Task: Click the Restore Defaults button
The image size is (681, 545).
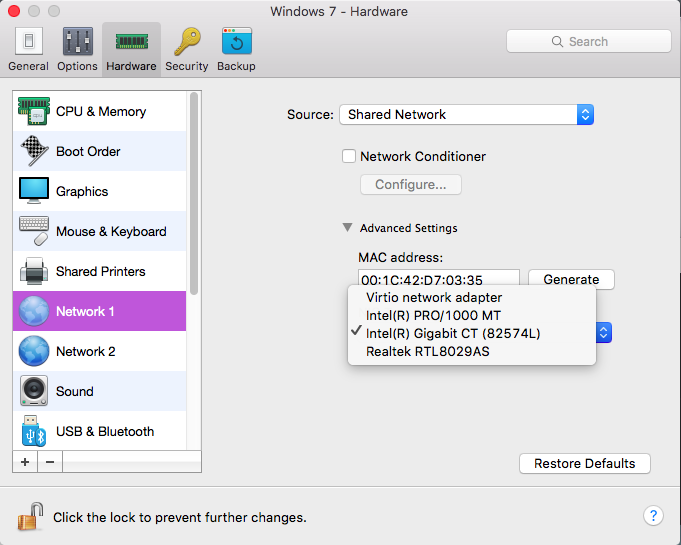Action: click(x=584, y=464)
